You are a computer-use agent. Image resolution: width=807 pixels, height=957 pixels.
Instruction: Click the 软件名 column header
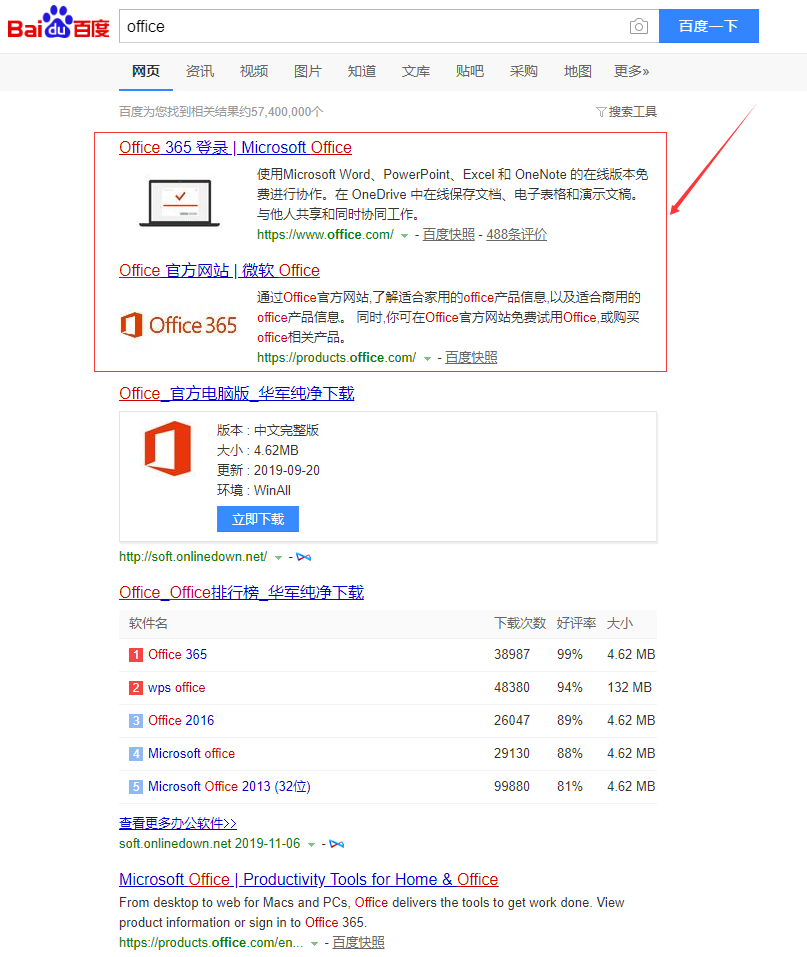coord(148,623)
